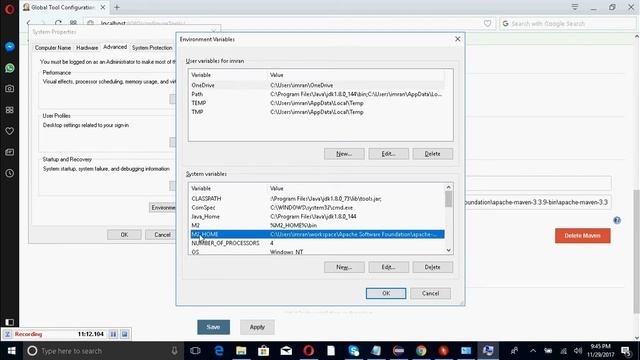Click Save on Jenkins page
640x360 pixels.
tap(213, 327)
